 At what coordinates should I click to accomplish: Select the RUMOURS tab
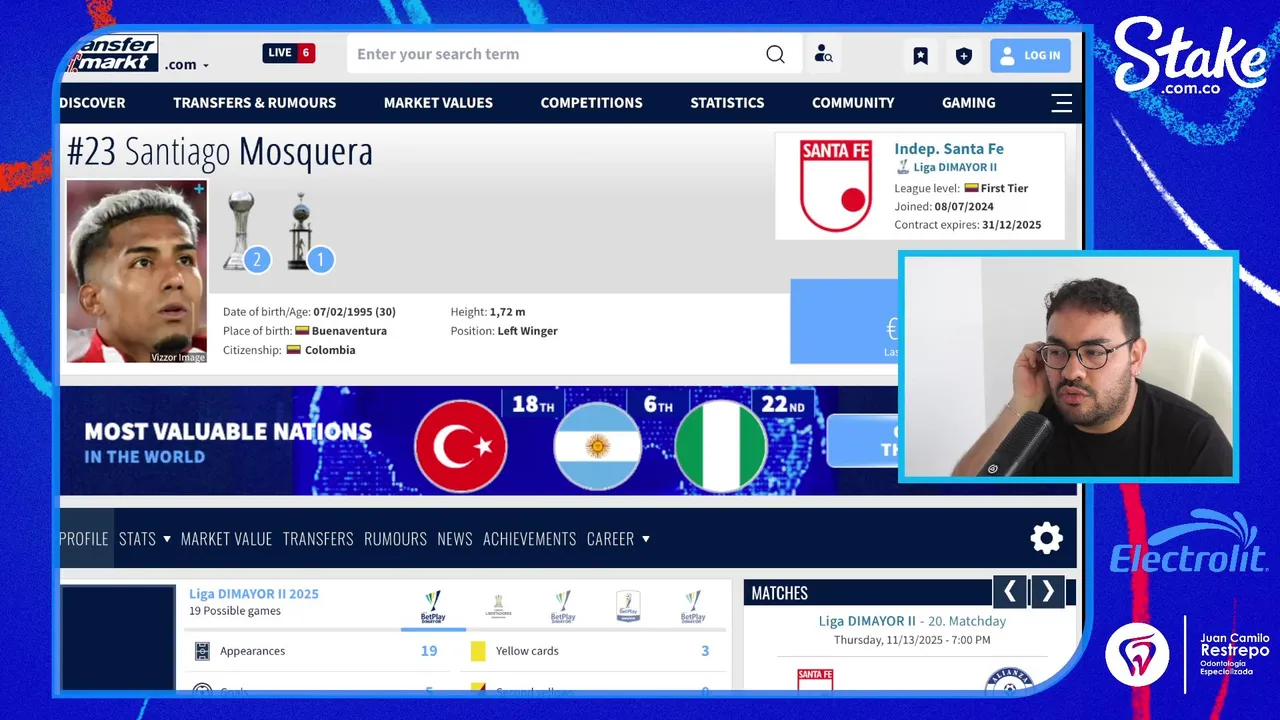[x=395, y=538]
